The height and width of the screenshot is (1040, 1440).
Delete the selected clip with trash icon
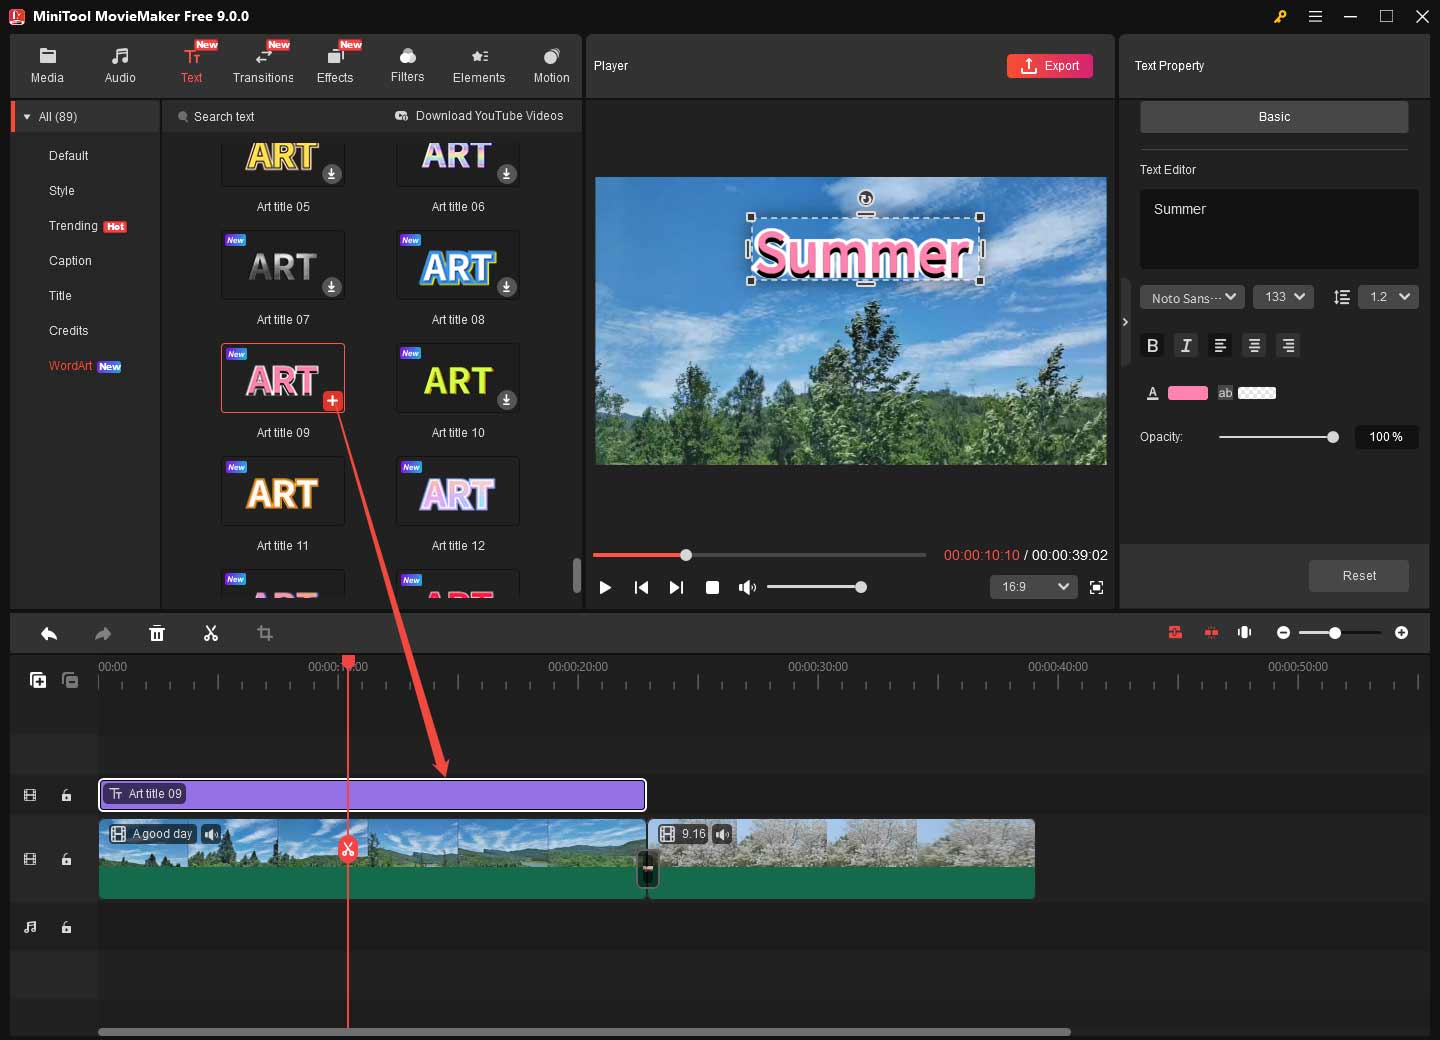157,633
